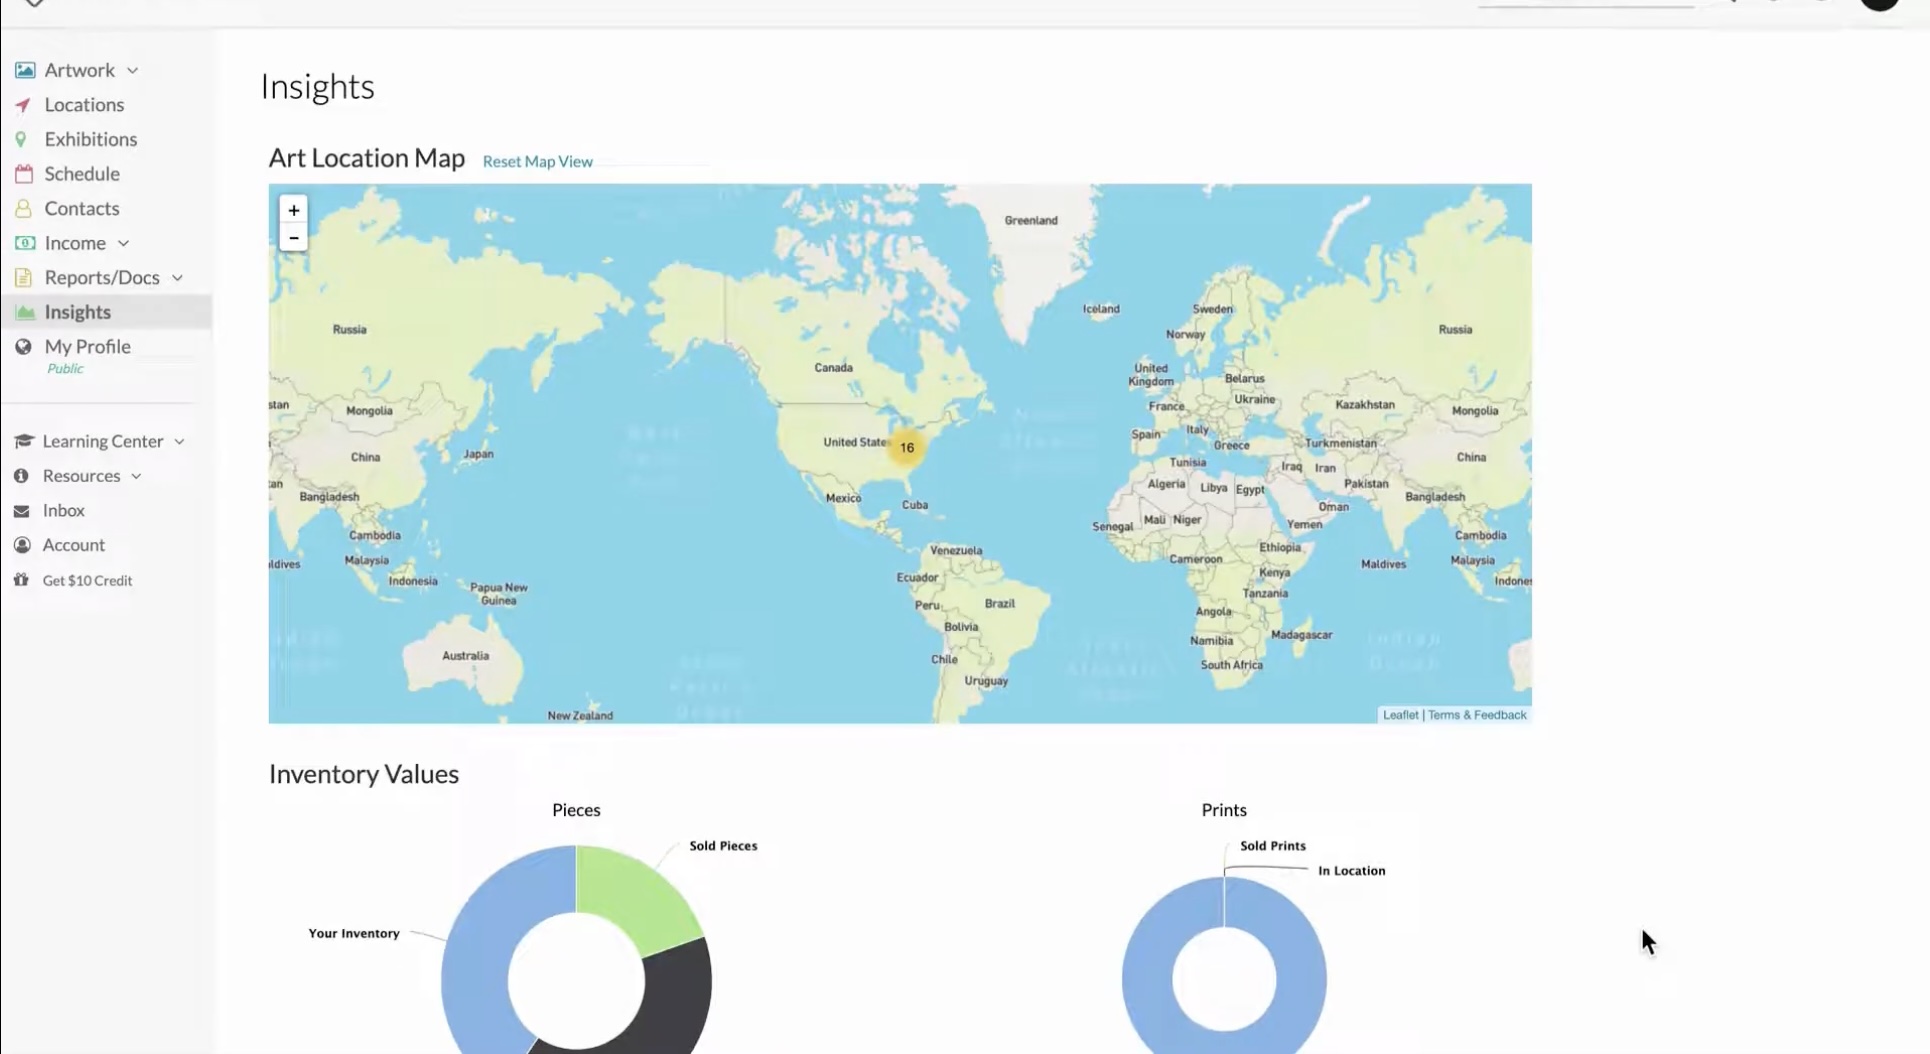Expand the Learning Center chevron

tap(179, 442)
